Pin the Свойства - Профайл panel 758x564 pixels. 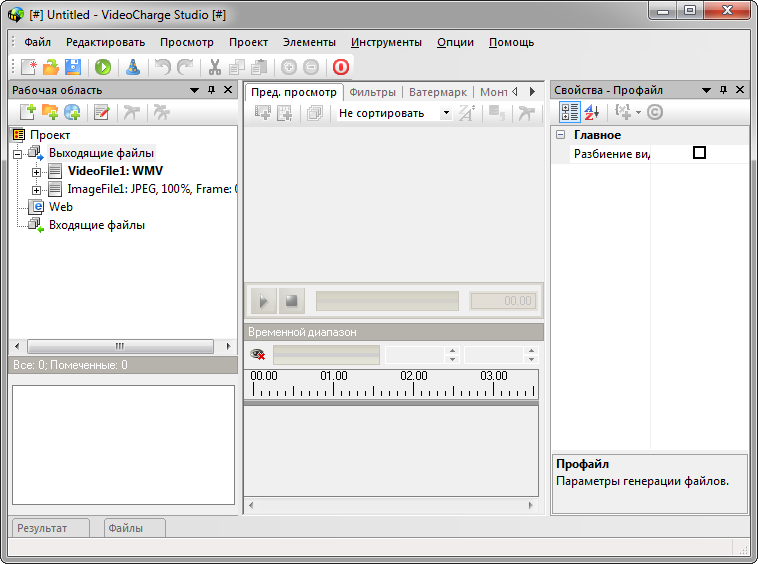(723, 90)
